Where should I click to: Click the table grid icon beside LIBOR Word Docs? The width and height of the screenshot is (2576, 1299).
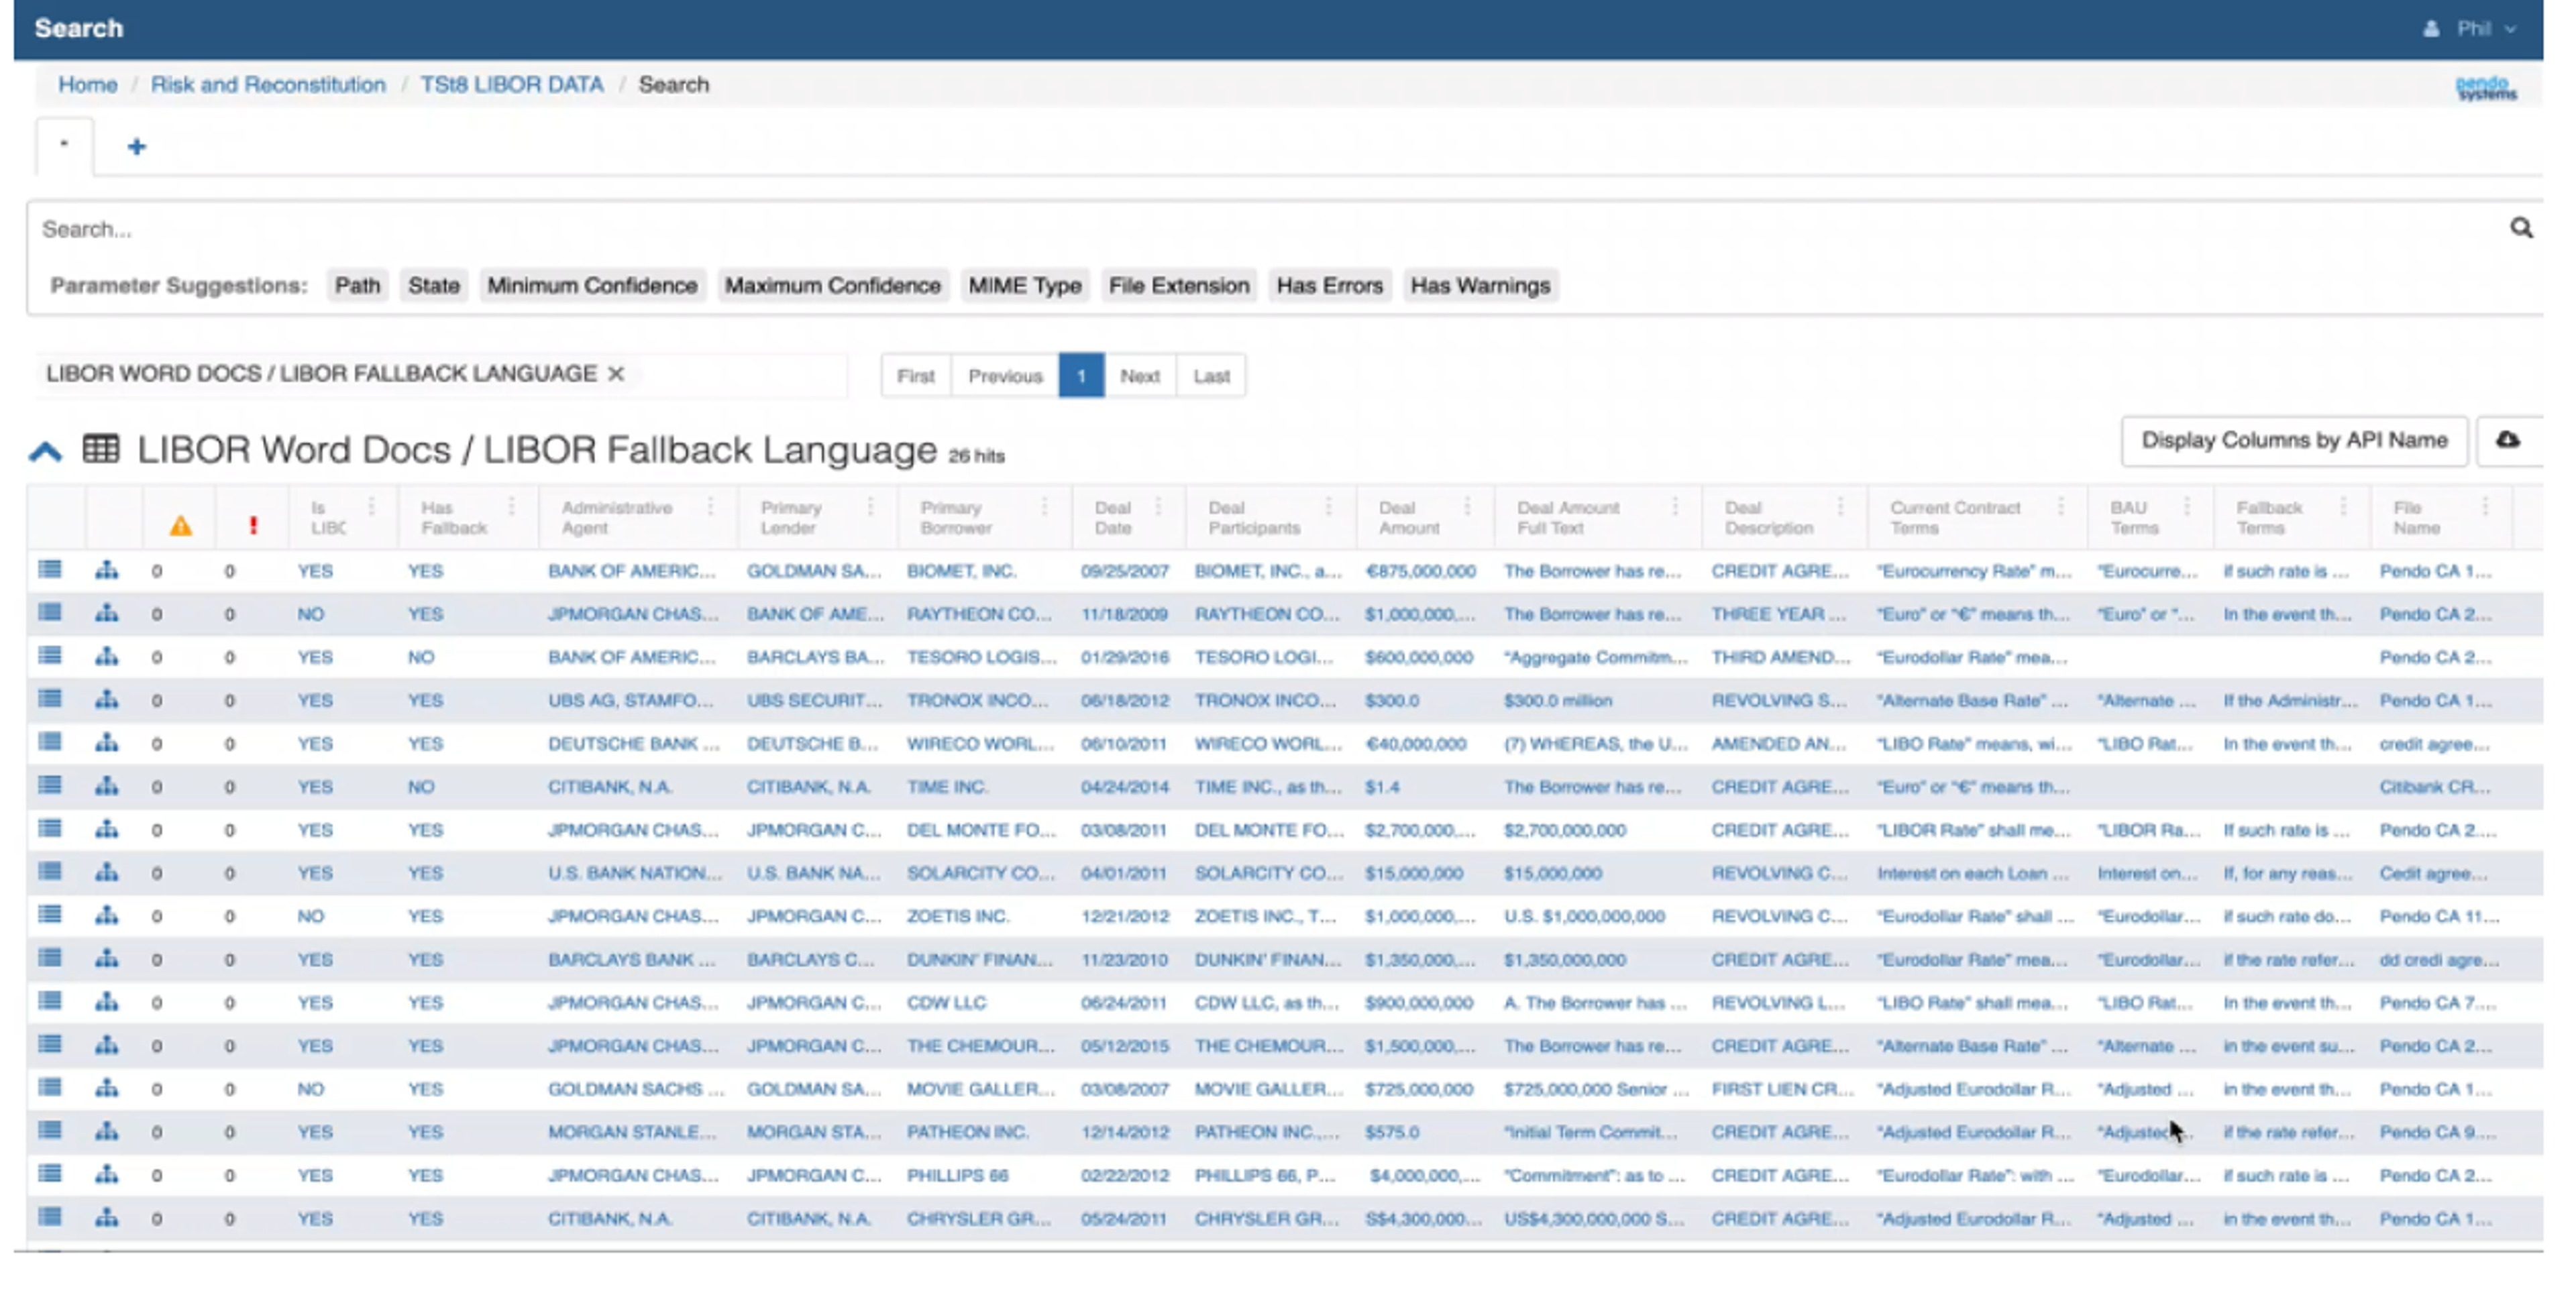pos(101,449)
